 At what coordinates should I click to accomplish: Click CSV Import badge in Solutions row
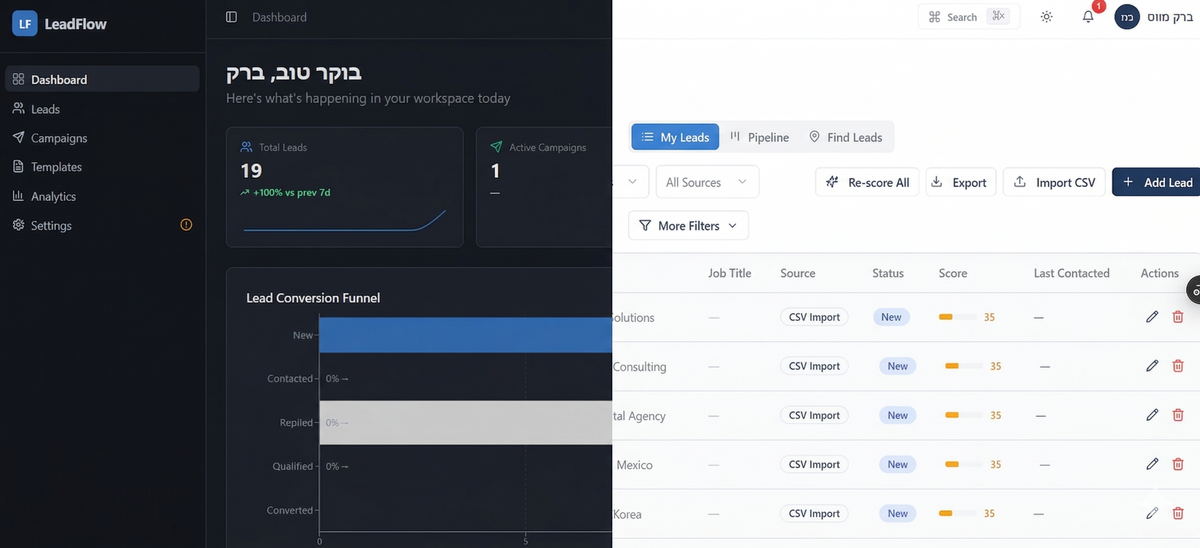(x=814, y=317)
